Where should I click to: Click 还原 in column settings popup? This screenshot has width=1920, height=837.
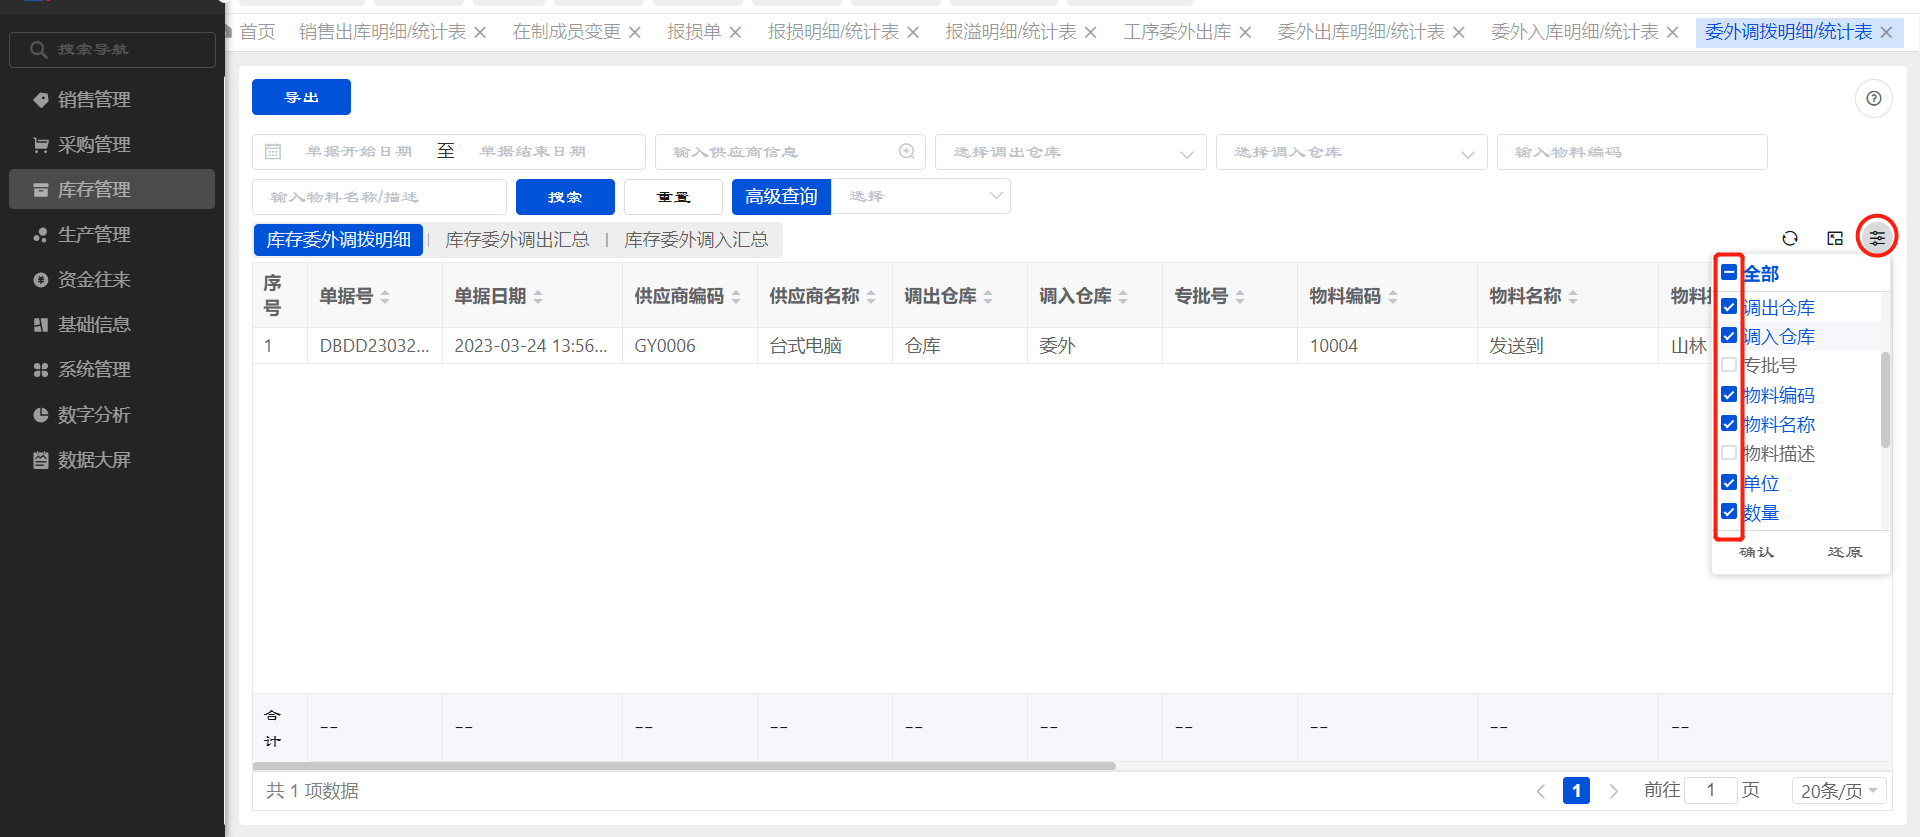(x=1844, y=552)
